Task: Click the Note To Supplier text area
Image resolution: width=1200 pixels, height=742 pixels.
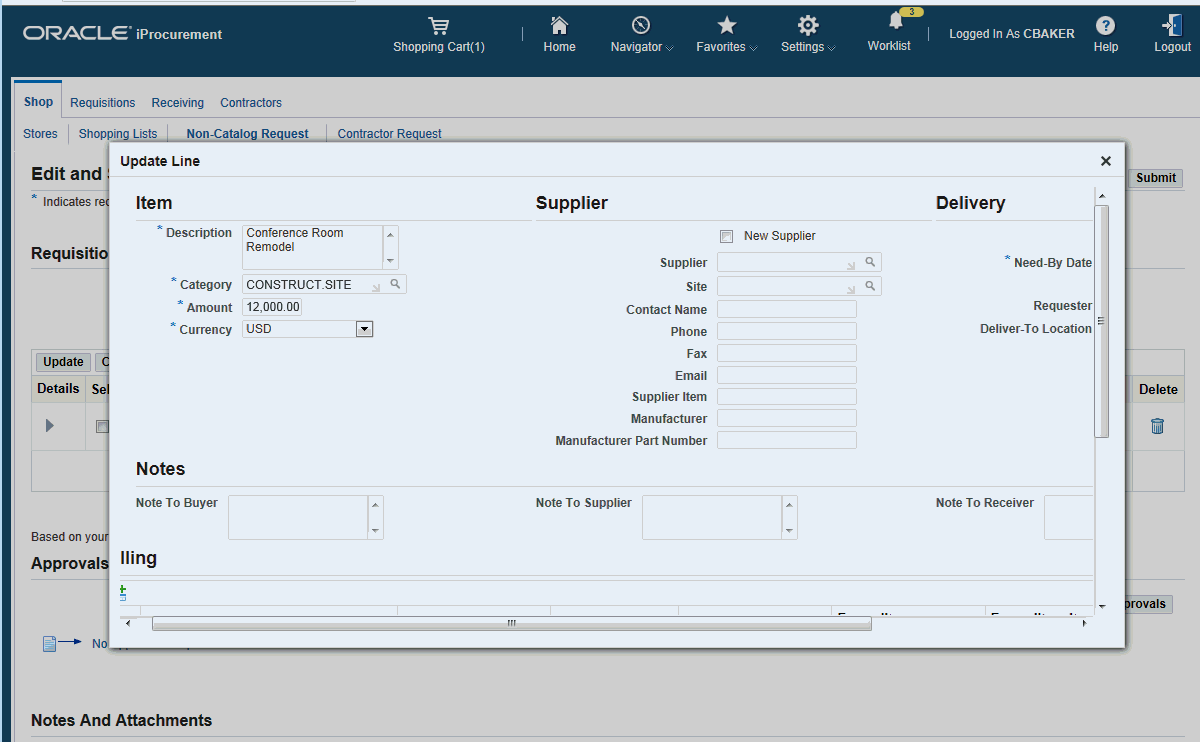Action: point(712,517)
